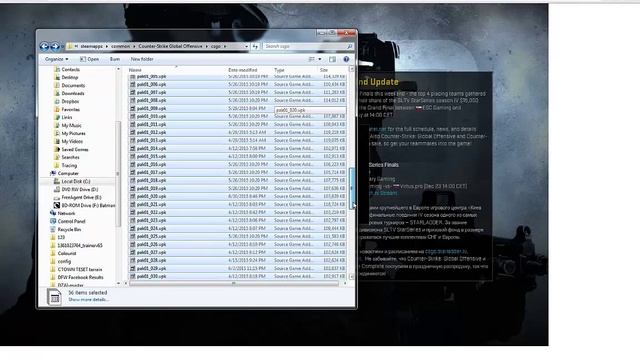Click the Show more details link

point(88,300)
